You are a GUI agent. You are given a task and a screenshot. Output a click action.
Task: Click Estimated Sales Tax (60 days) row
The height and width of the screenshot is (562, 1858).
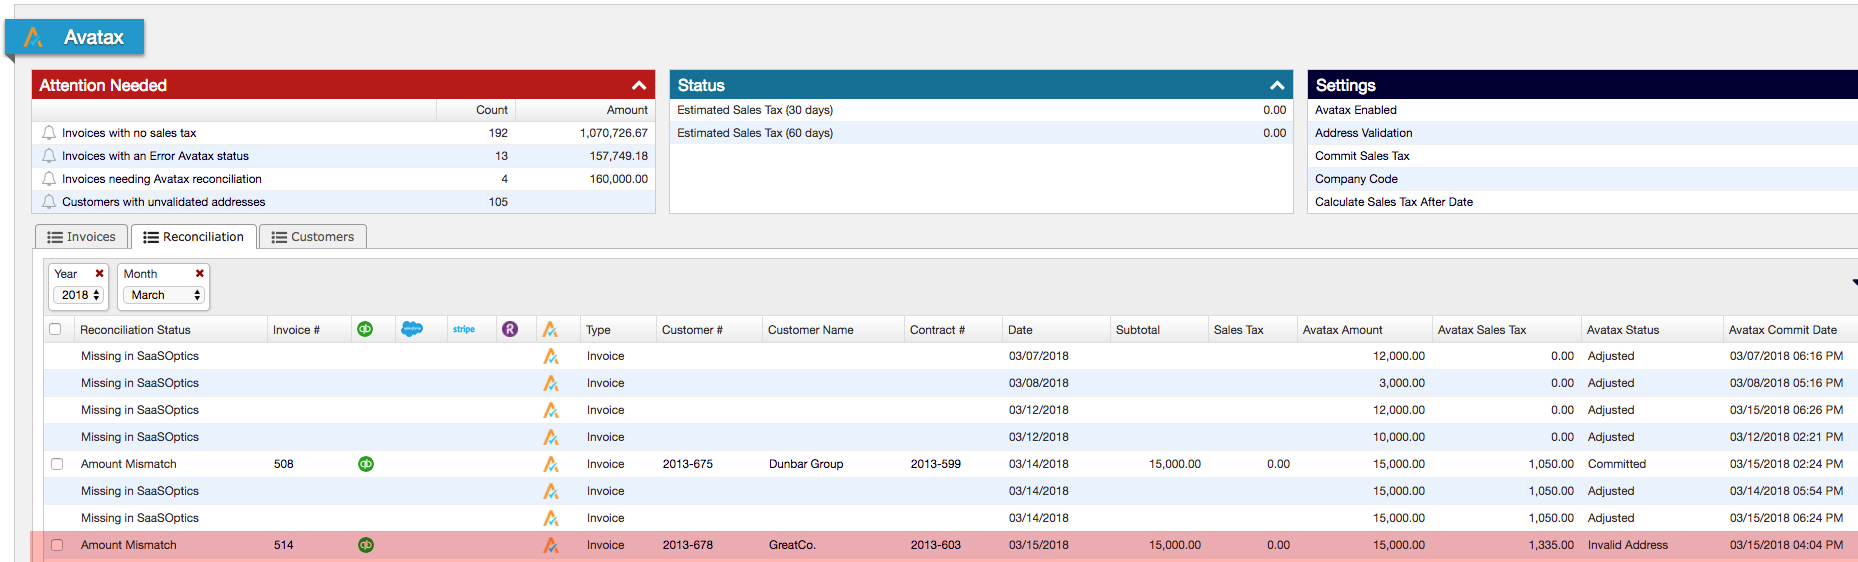pos(981,133)
